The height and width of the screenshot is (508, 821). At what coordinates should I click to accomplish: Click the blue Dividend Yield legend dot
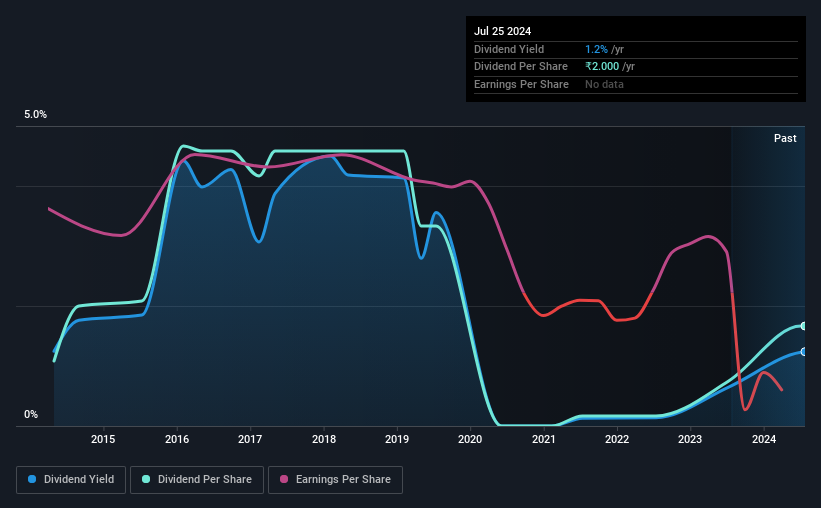click(32, 479)
